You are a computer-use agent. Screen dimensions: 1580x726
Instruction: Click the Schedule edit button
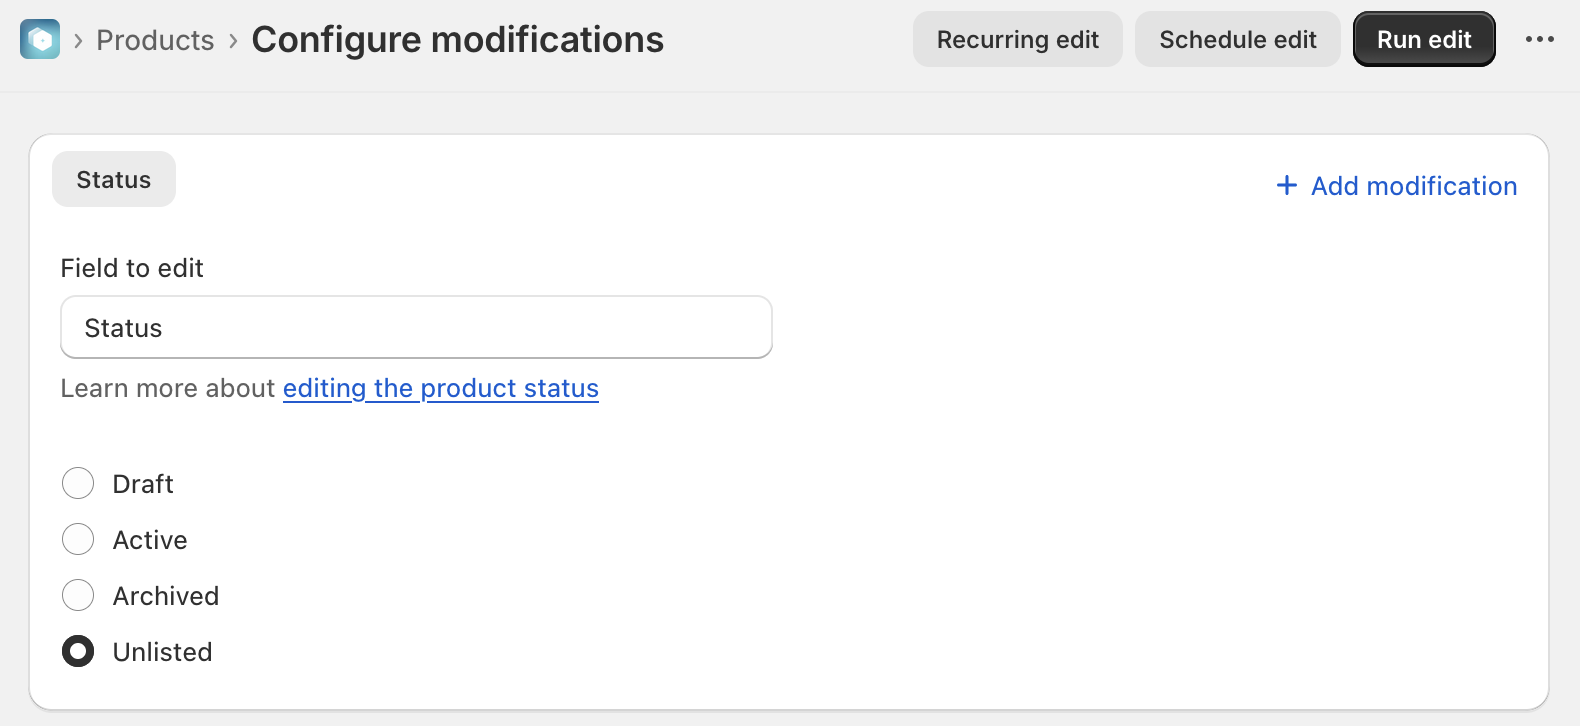(1237, 40)
